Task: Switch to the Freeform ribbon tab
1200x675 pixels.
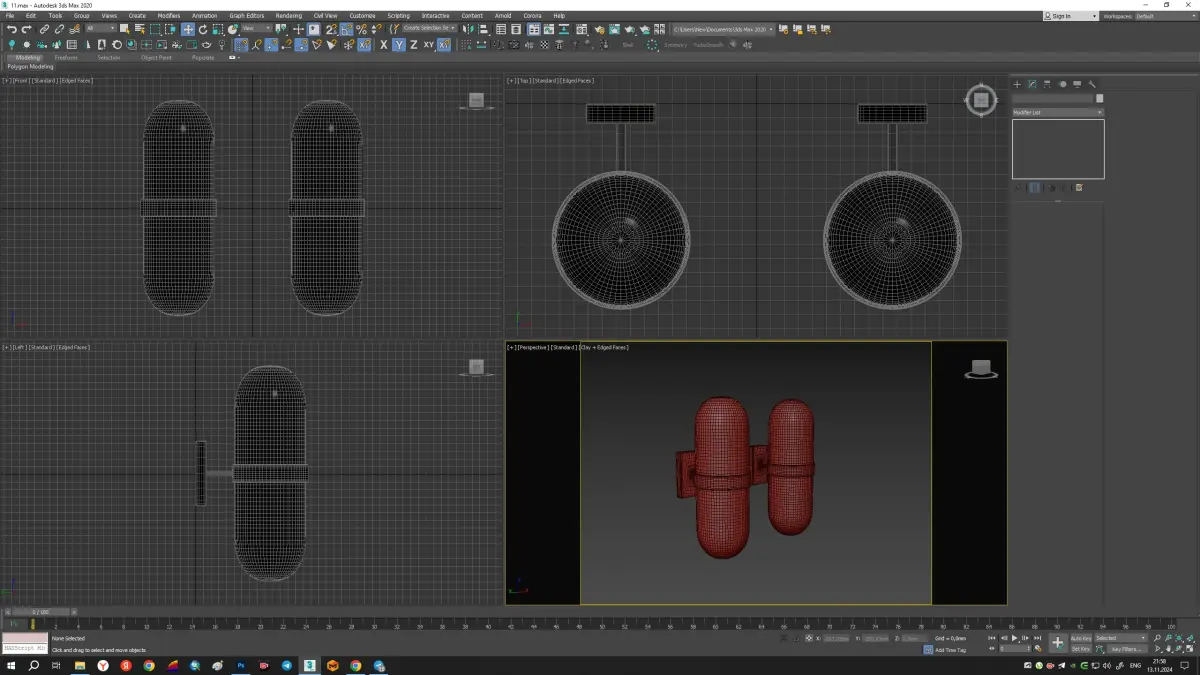Action: click(66, 58)
